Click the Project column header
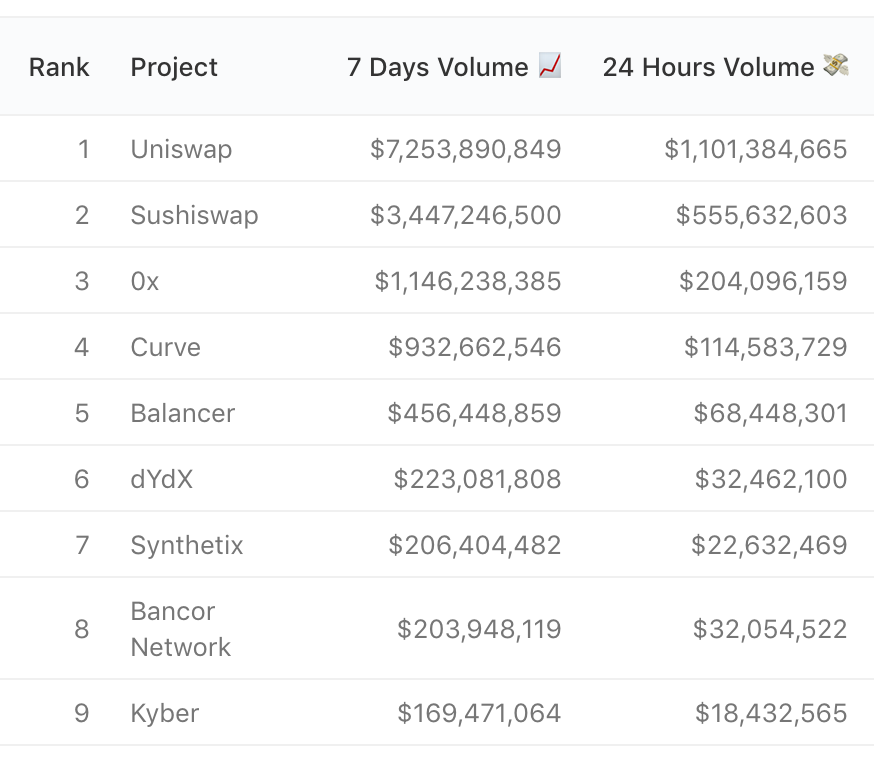The width and height of the screenshot is (874, 762). [x=174, y=67]
